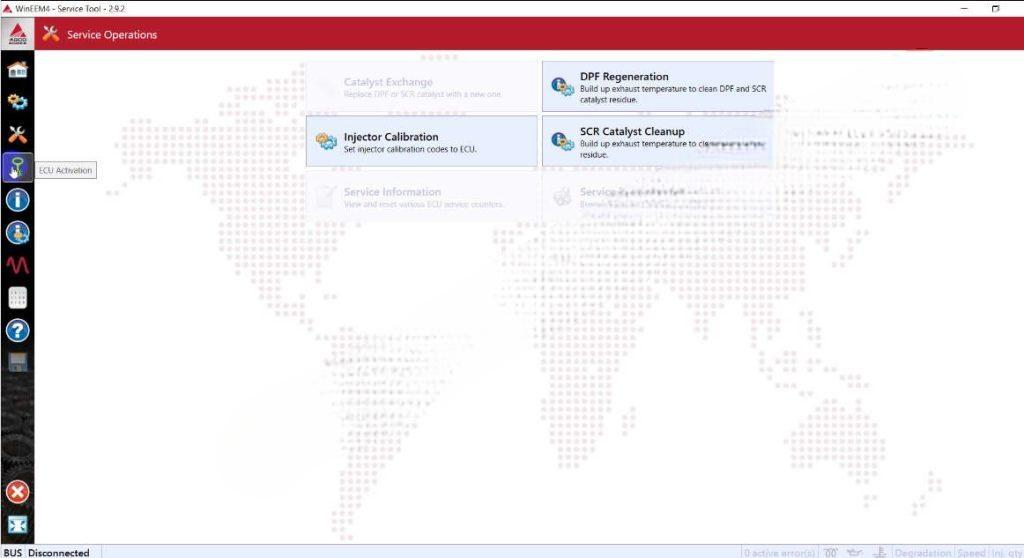
Task: Click the floppy disk save icon
Action: pos(17,362)
